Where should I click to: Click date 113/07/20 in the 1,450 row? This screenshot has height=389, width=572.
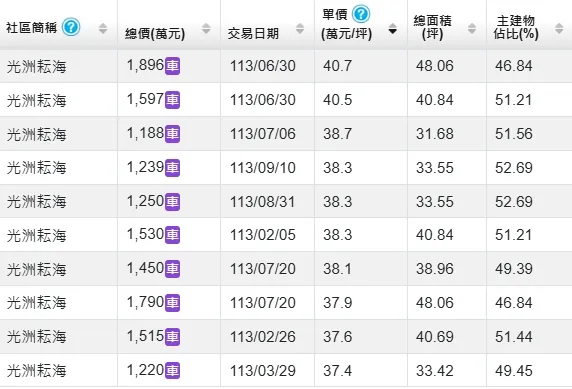(263, 269)
